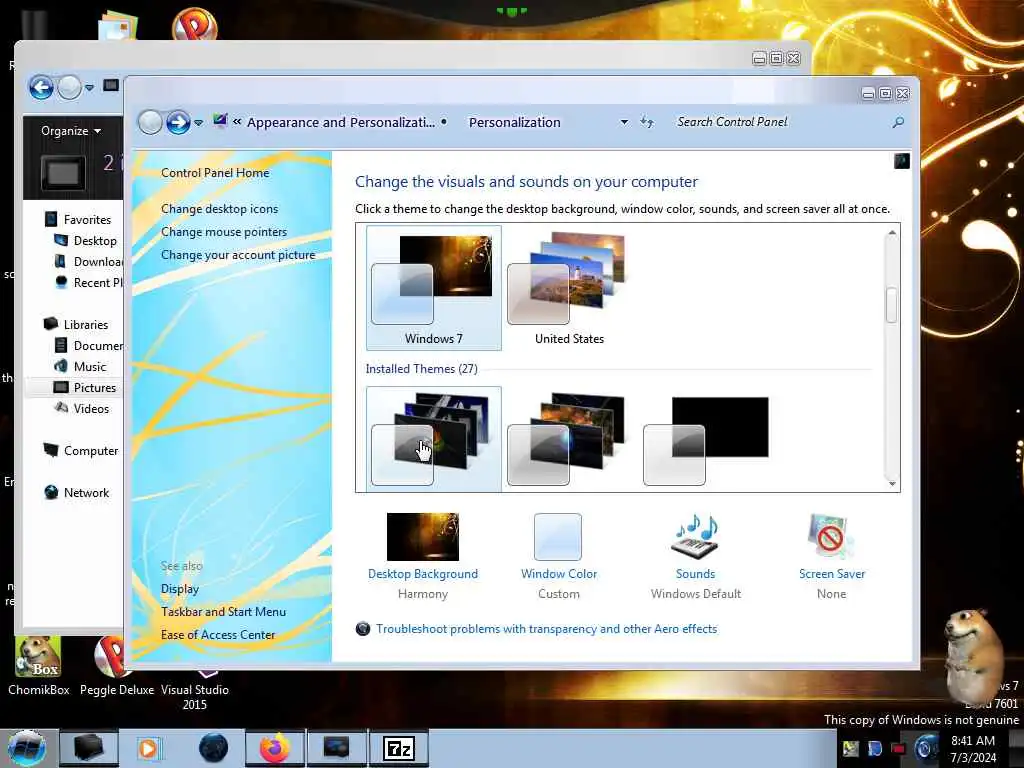Open recent pages dropdown in Personalization window

click(199, 123)
